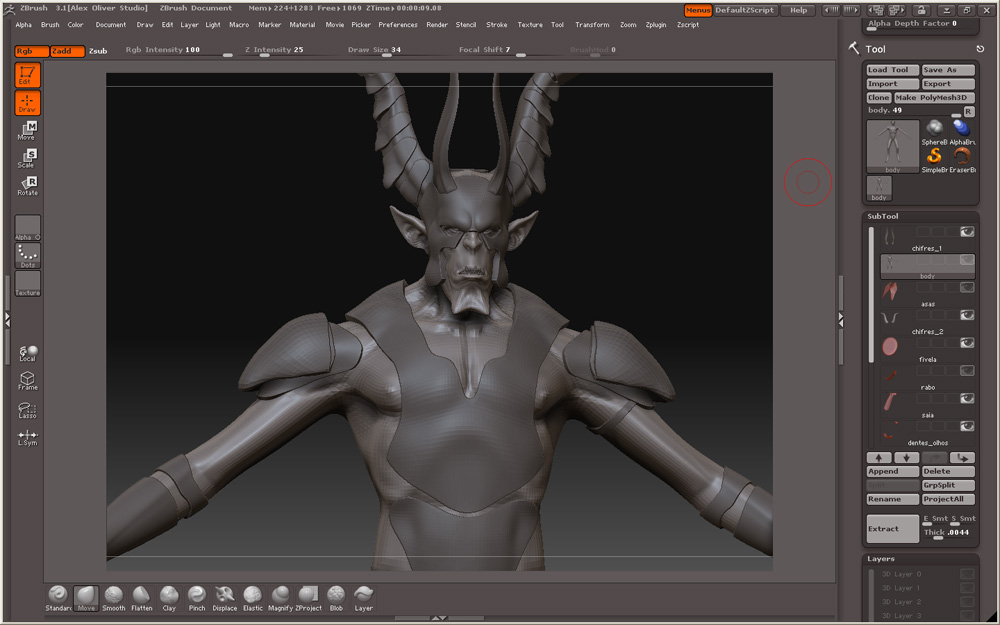This screenshot has height=625, width=1000.
Task: Choose the Layer brush
Action: point(364,598)
